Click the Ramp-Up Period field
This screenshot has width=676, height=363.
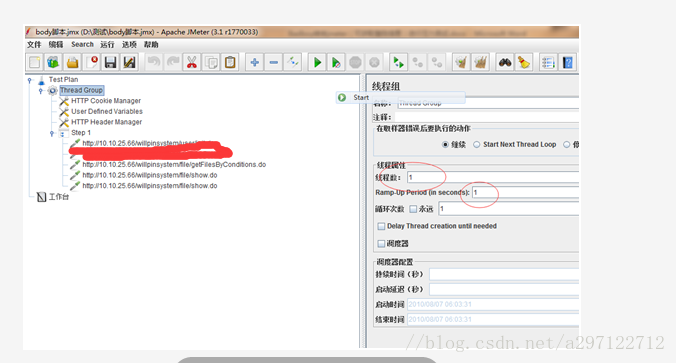click(525, 192)
